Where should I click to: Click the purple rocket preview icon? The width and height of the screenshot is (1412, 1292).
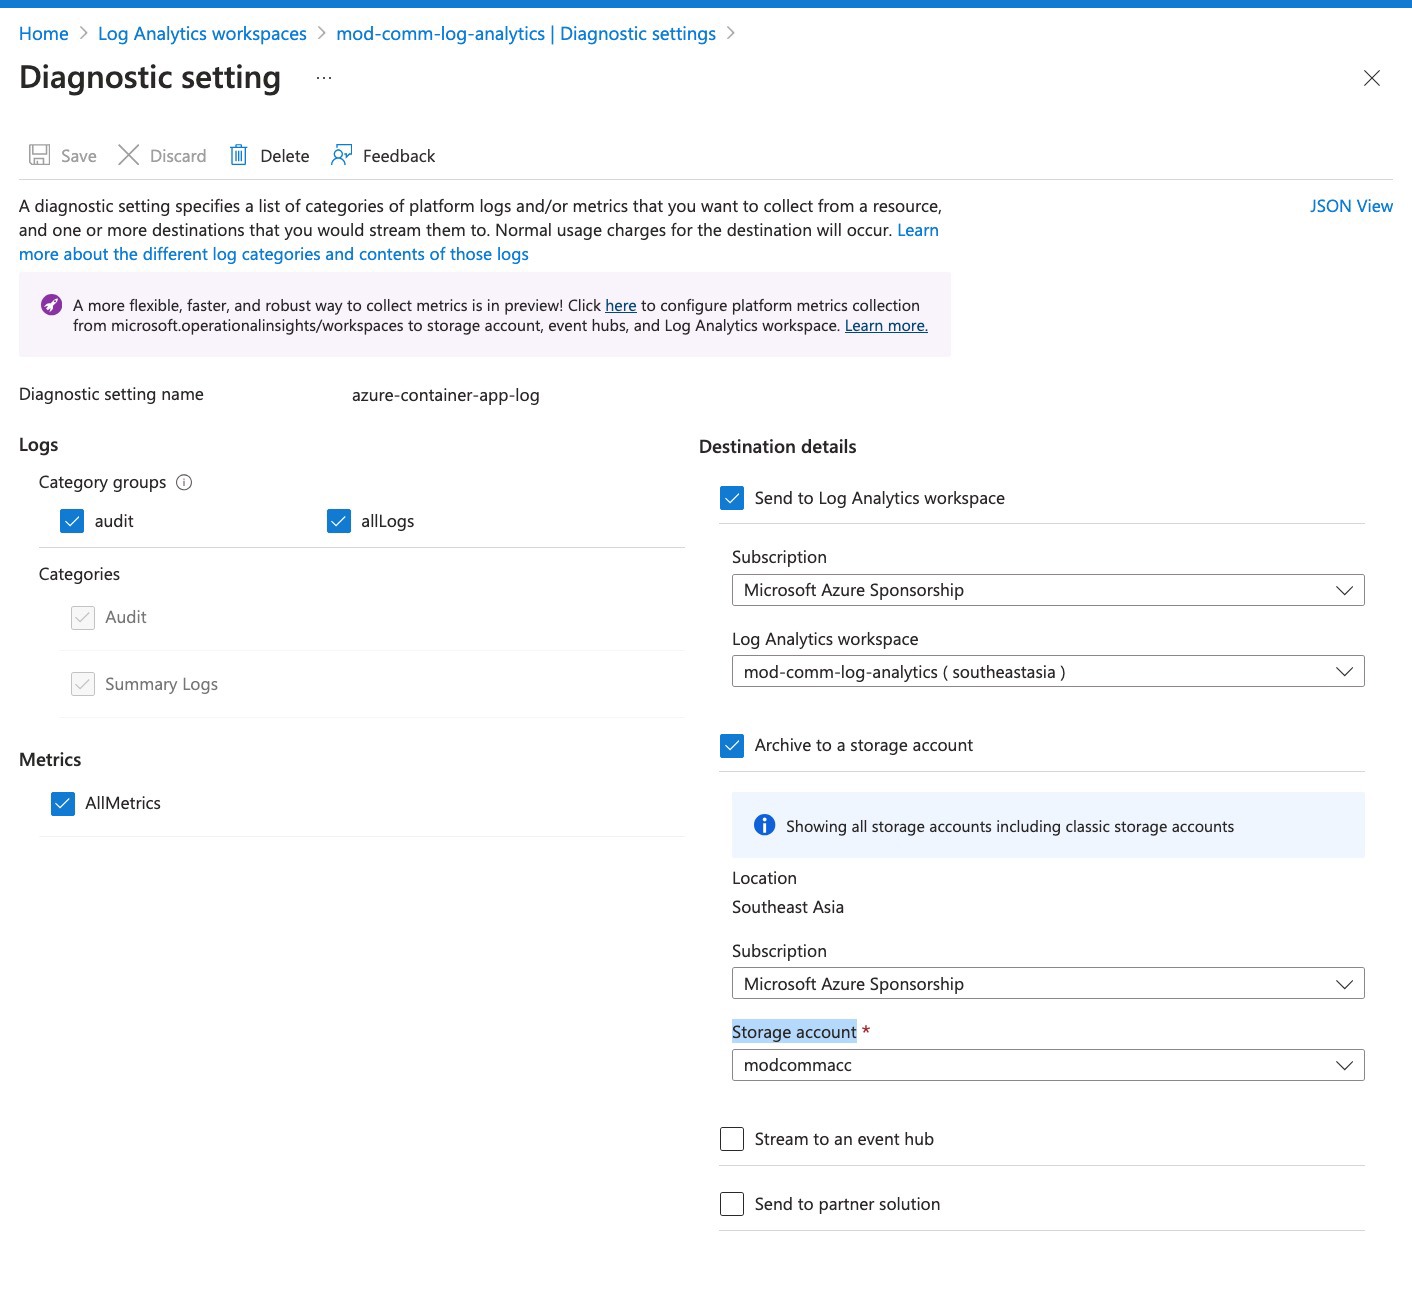coord(51,305)
